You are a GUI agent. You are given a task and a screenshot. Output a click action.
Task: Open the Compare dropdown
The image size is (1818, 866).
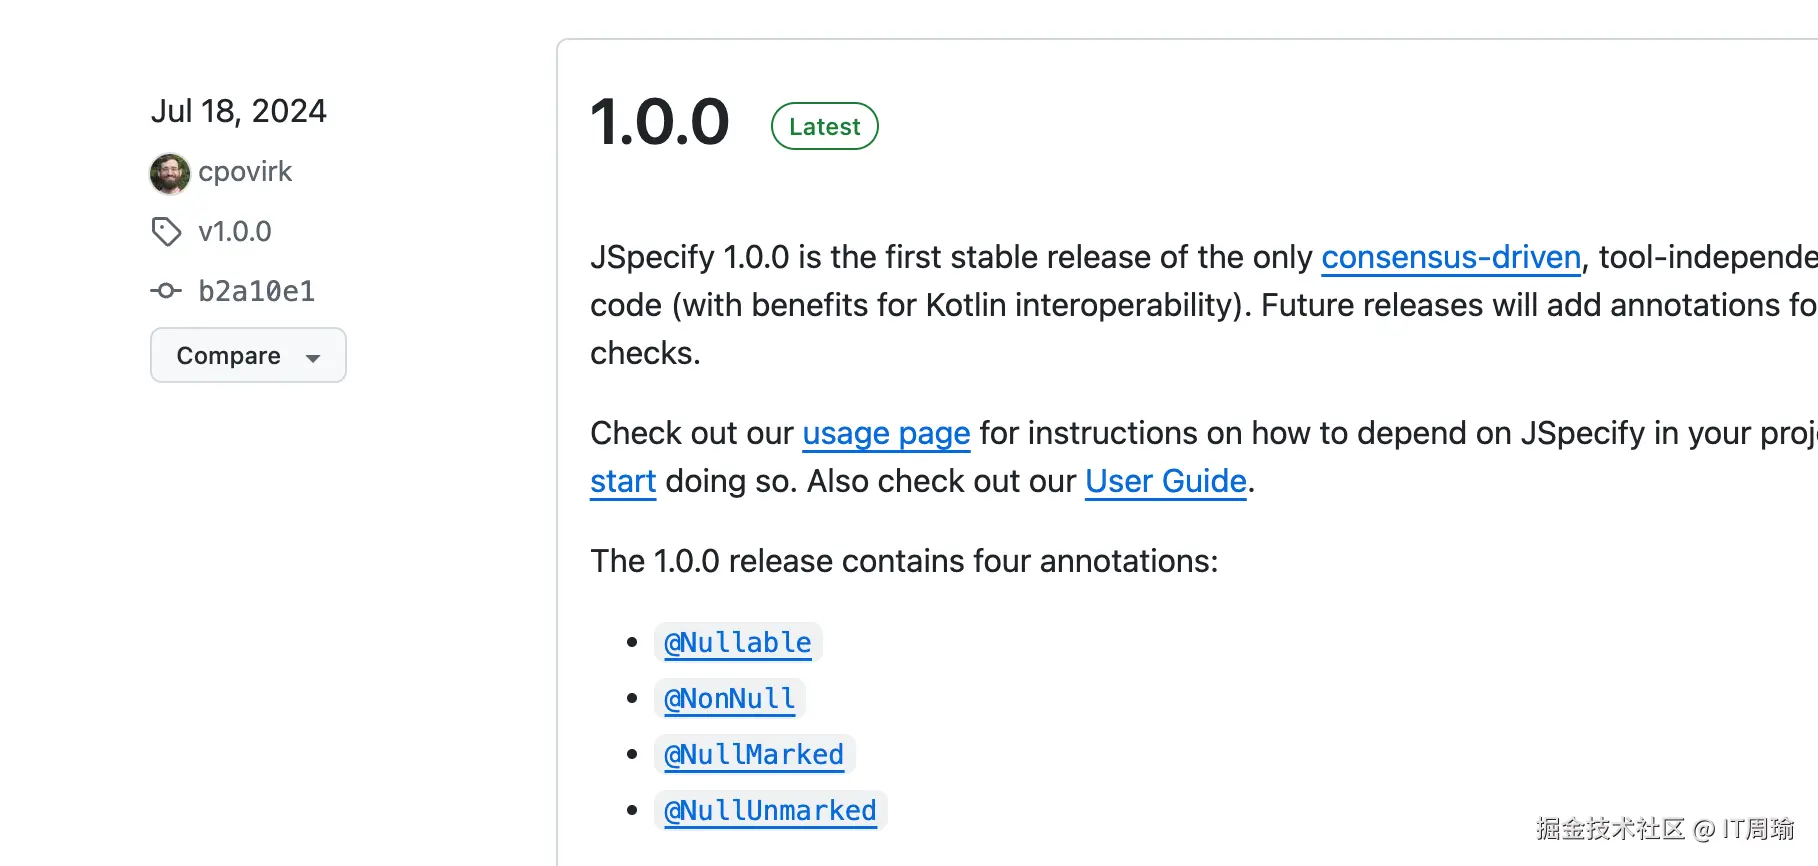click(x=248, y=355)
